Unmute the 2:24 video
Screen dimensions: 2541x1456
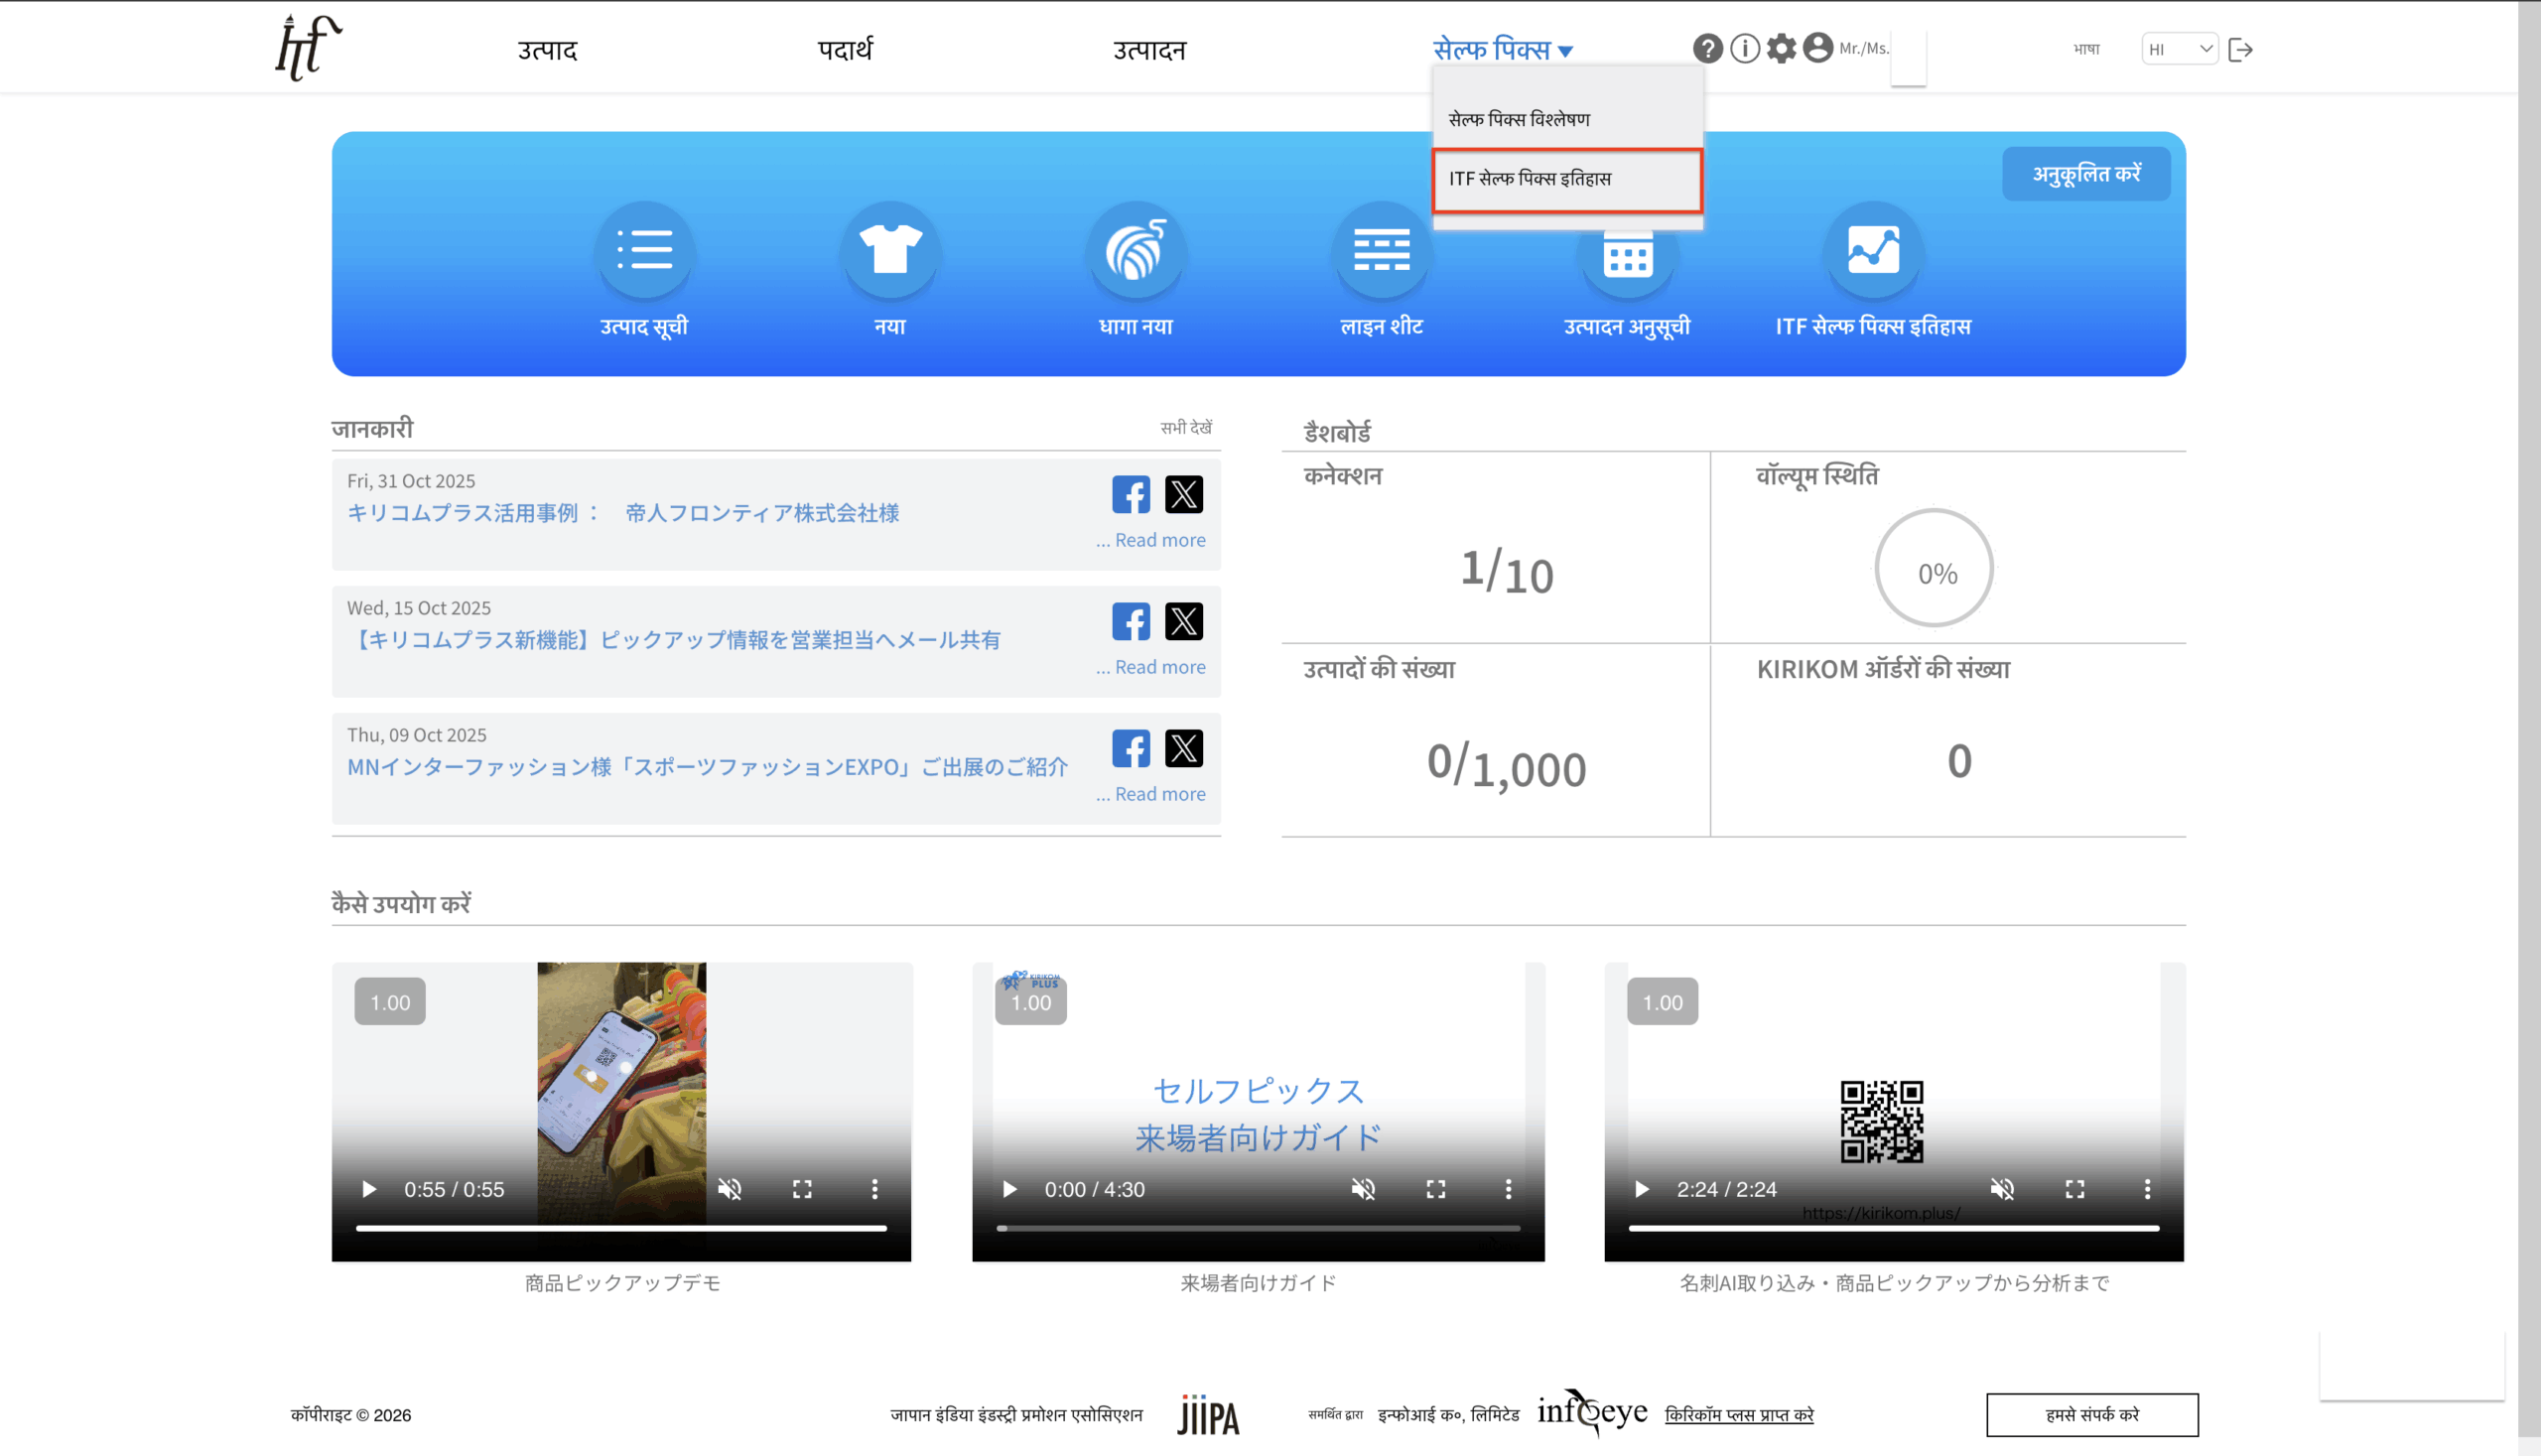point(2002,1189)
